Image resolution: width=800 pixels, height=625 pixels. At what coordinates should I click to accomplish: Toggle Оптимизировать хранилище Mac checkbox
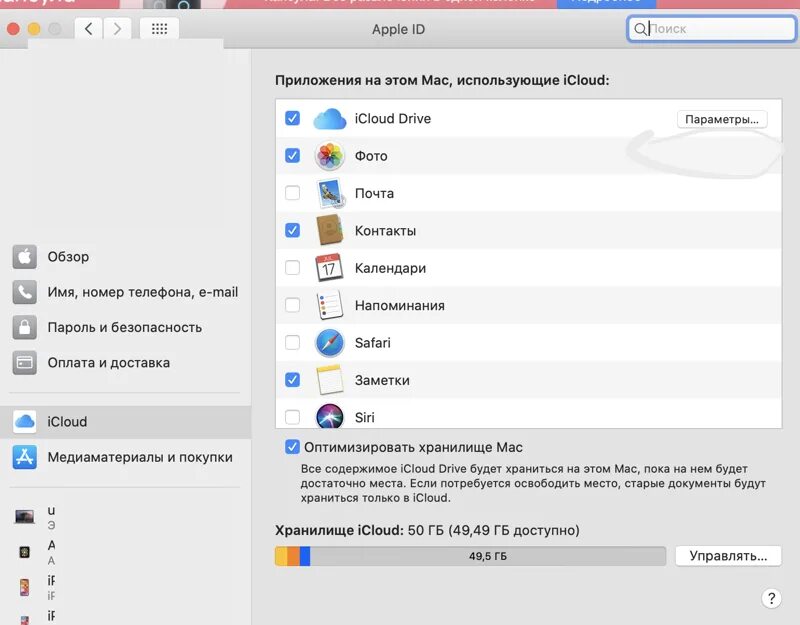pos(292,447)
